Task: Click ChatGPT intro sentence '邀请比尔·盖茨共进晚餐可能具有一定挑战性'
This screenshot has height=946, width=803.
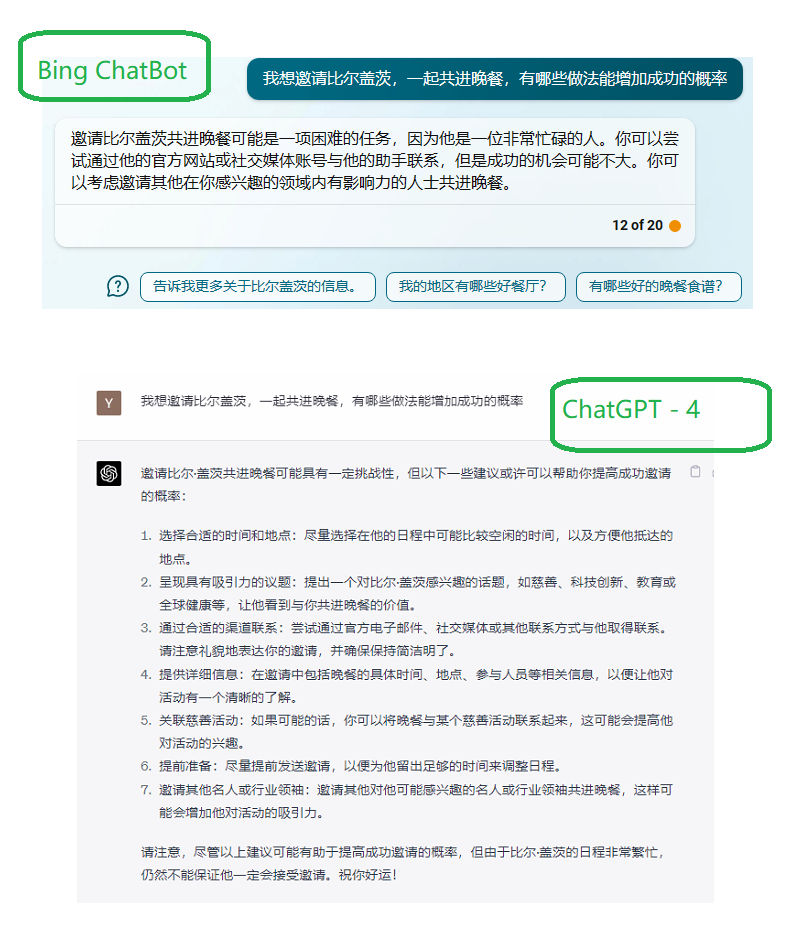Action: (x=267, y=474)
